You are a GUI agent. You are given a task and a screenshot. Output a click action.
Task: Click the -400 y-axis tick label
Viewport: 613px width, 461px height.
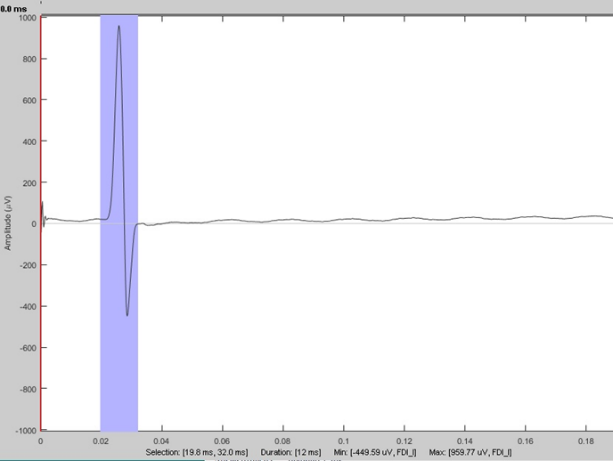pos(28,307)
